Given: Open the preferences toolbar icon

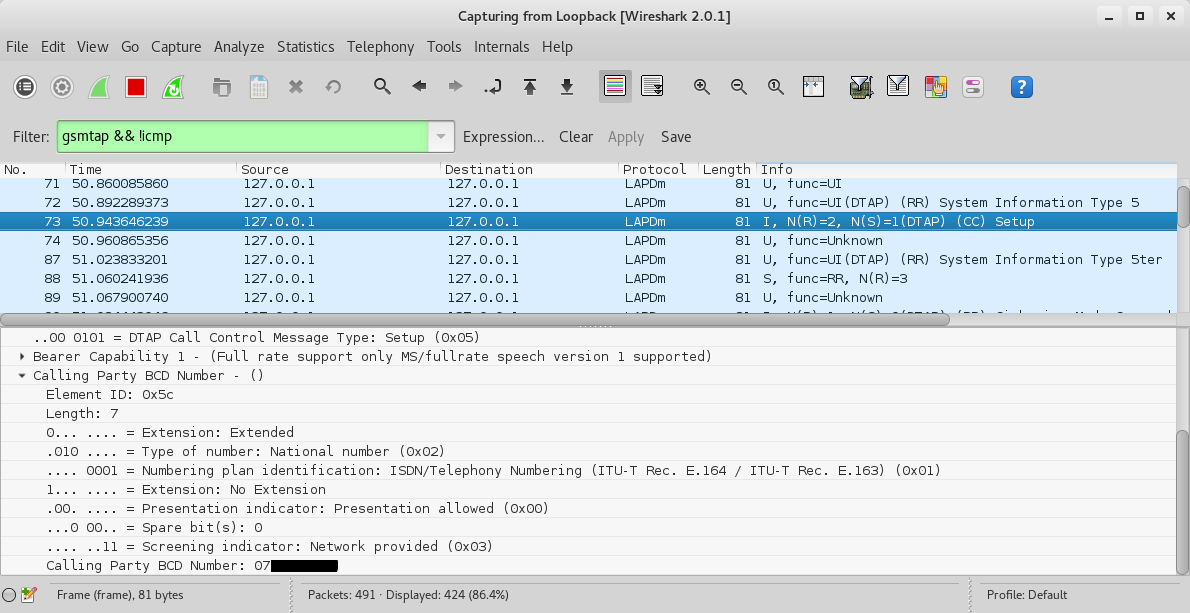Looking at the screenshot, I should [972, 86].
